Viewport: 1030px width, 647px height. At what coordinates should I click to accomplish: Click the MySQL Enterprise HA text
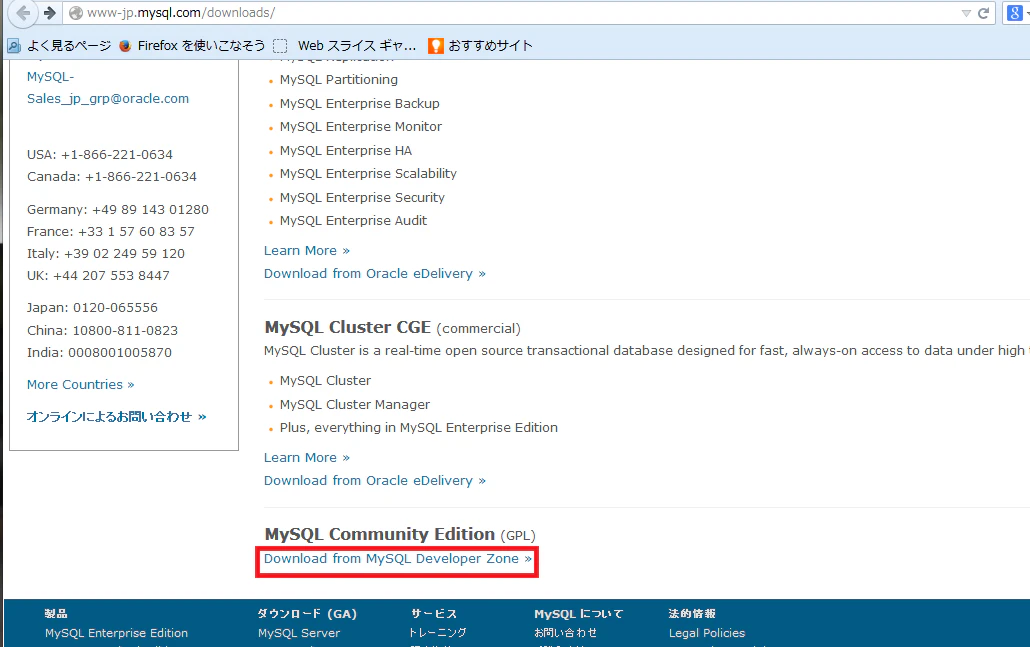click(346, 150)
